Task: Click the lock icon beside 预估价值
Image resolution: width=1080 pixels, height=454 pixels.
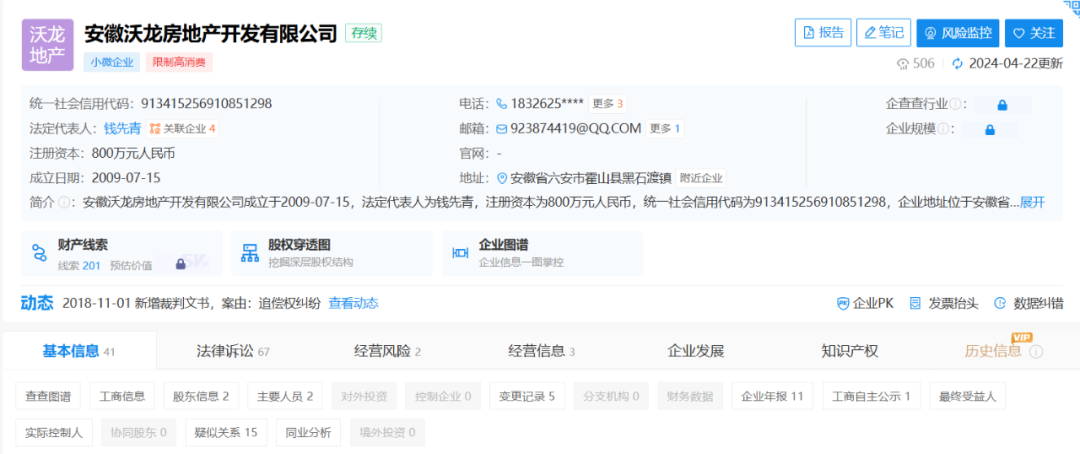Action: click(x=180, y=264)
